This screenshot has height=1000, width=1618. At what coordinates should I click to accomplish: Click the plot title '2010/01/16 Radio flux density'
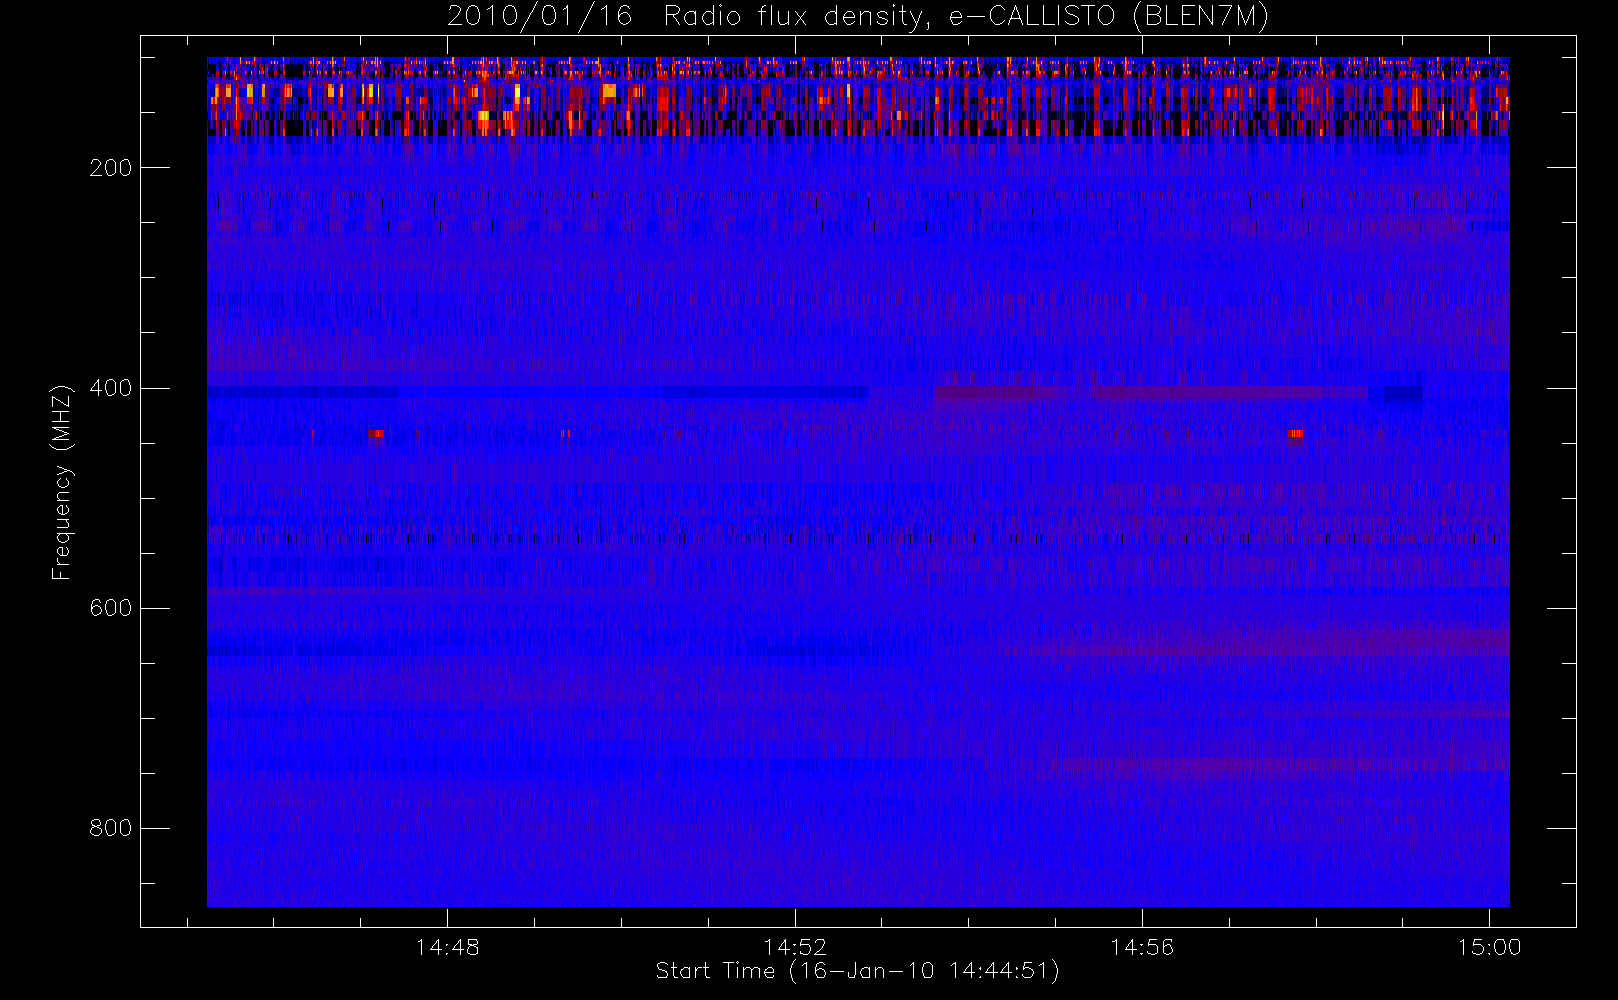(x=858, y=16)
